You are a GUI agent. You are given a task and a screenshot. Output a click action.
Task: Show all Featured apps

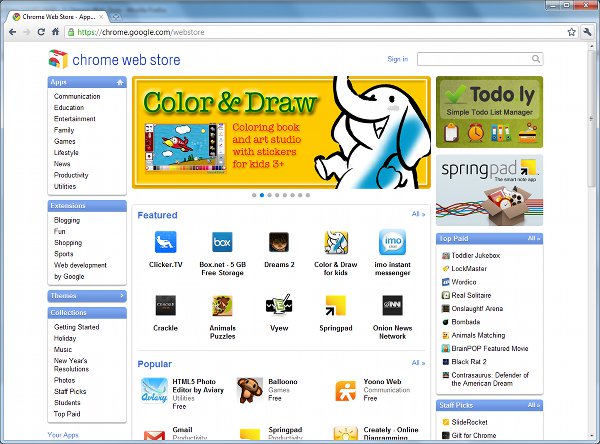click(x=418, y=214)
